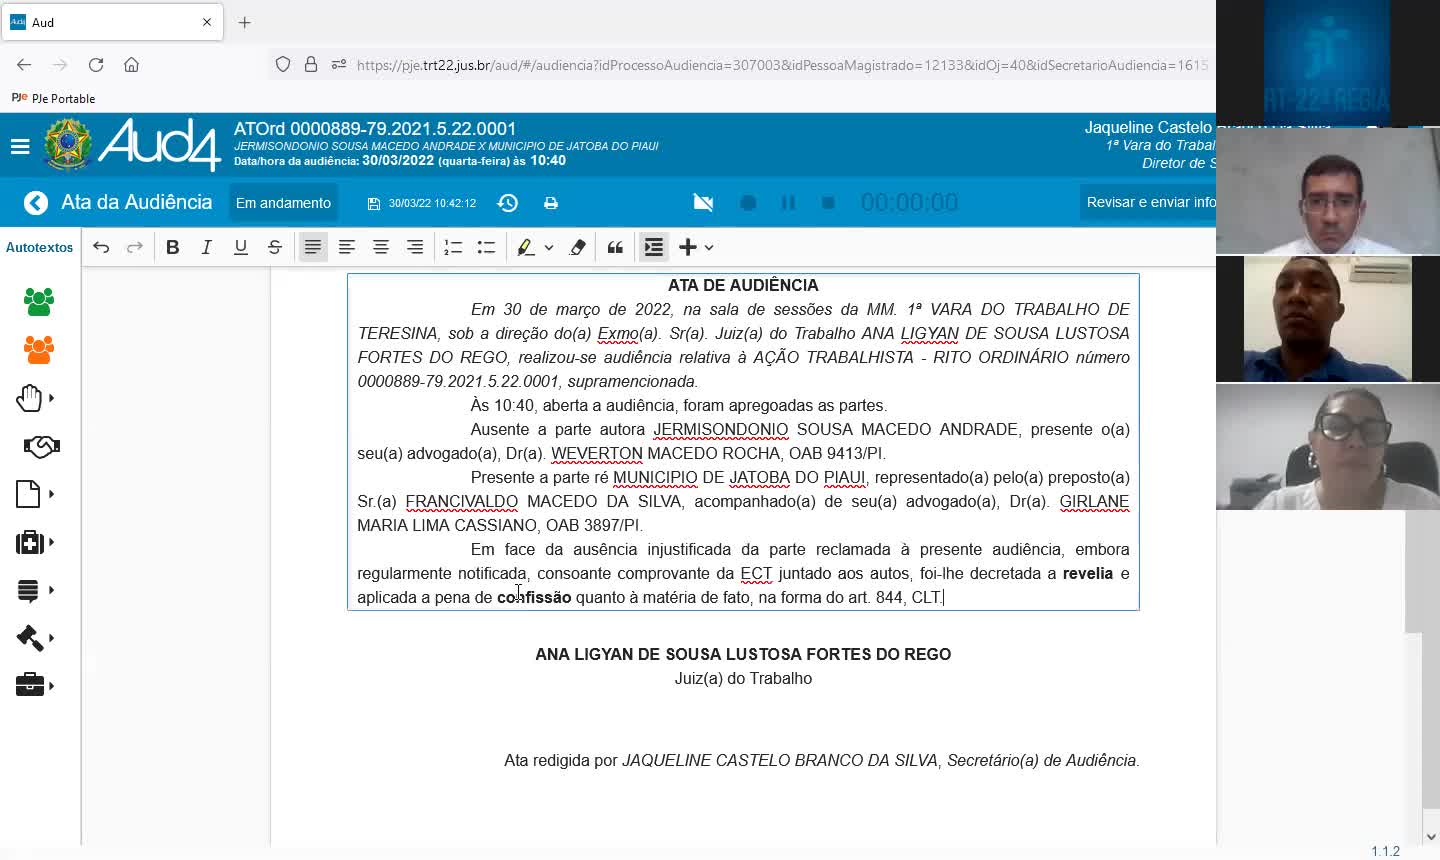The width and height of the screenshot is (1440, 860).
Task: Click the green people group icon
Action: [x=39, y=301]
